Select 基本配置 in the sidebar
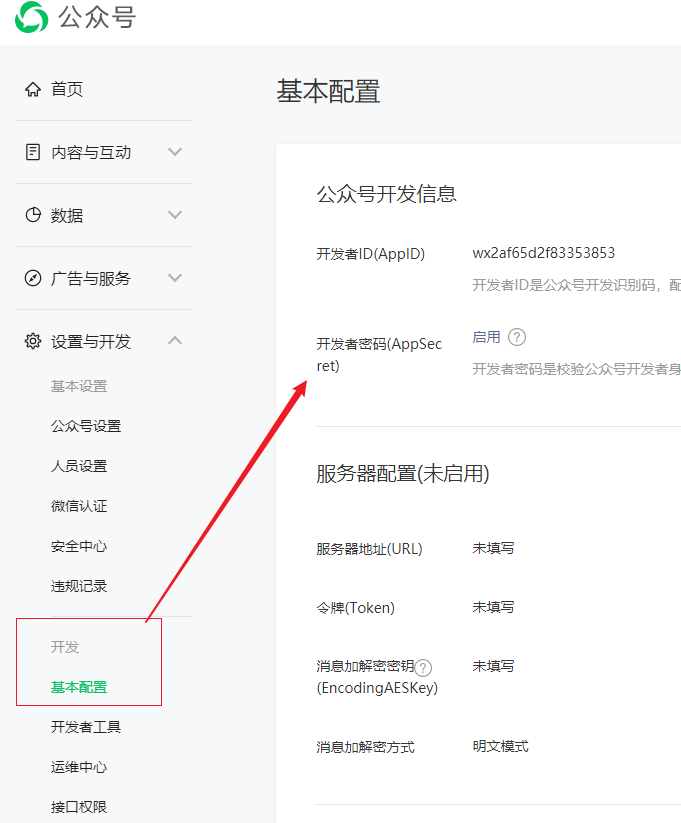Viewport: 681px width, 823px height. (79, 687)
